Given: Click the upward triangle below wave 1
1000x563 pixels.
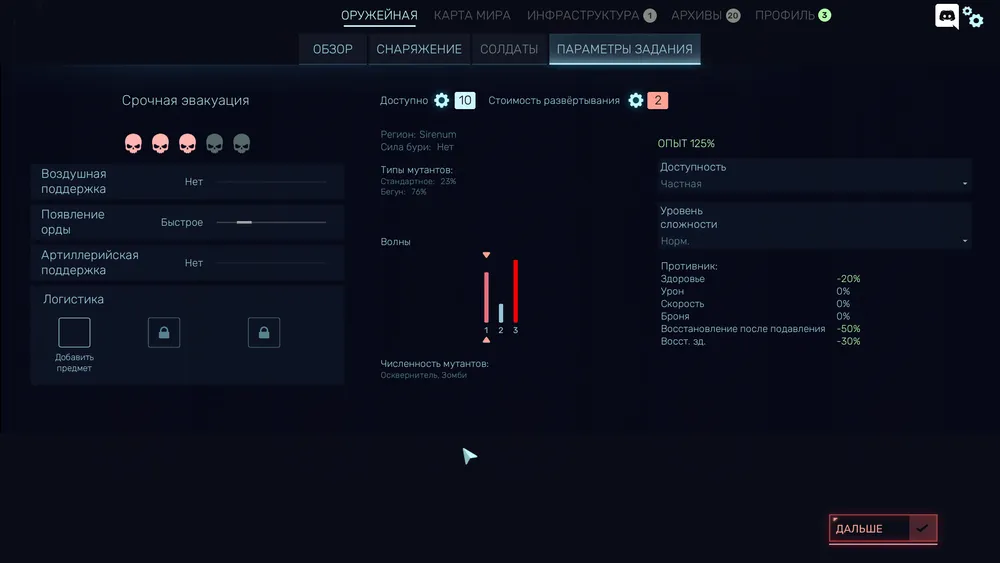Looking at the screenshot, I should 487,340.
